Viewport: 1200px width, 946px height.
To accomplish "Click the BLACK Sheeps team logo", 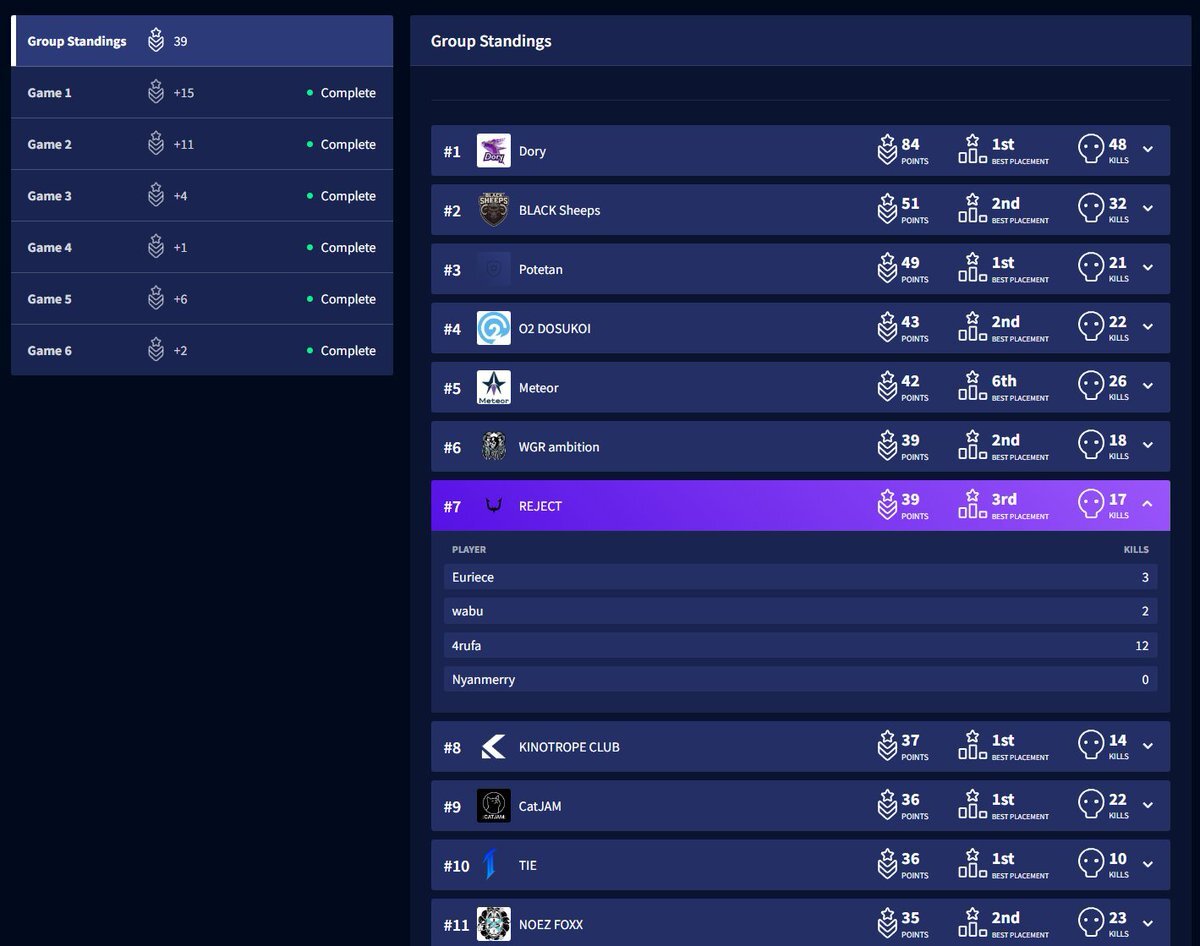I will click(x=494, y=210).
